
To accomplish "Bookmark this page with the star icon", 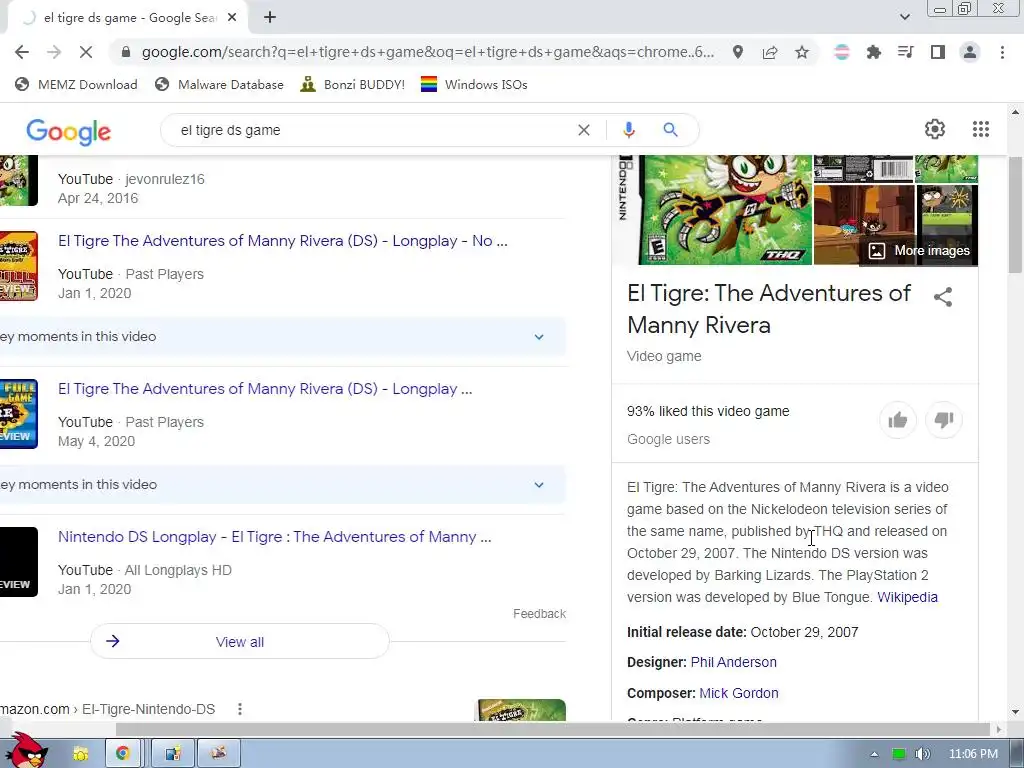I will point(802,52).
